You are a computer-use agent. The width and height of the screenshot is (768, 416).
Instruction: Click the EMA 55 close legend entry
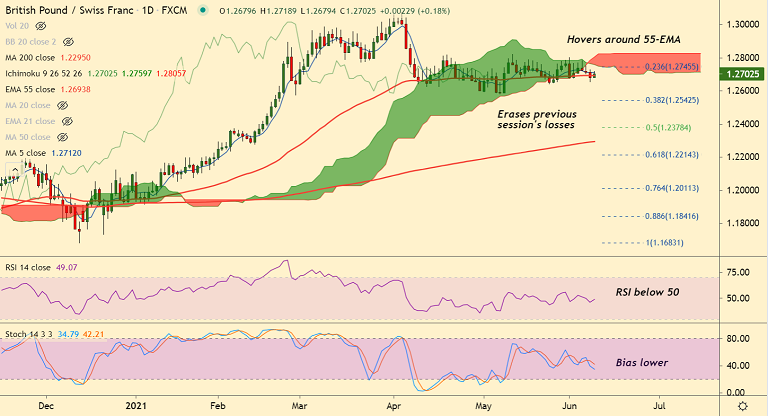[30, 89]
